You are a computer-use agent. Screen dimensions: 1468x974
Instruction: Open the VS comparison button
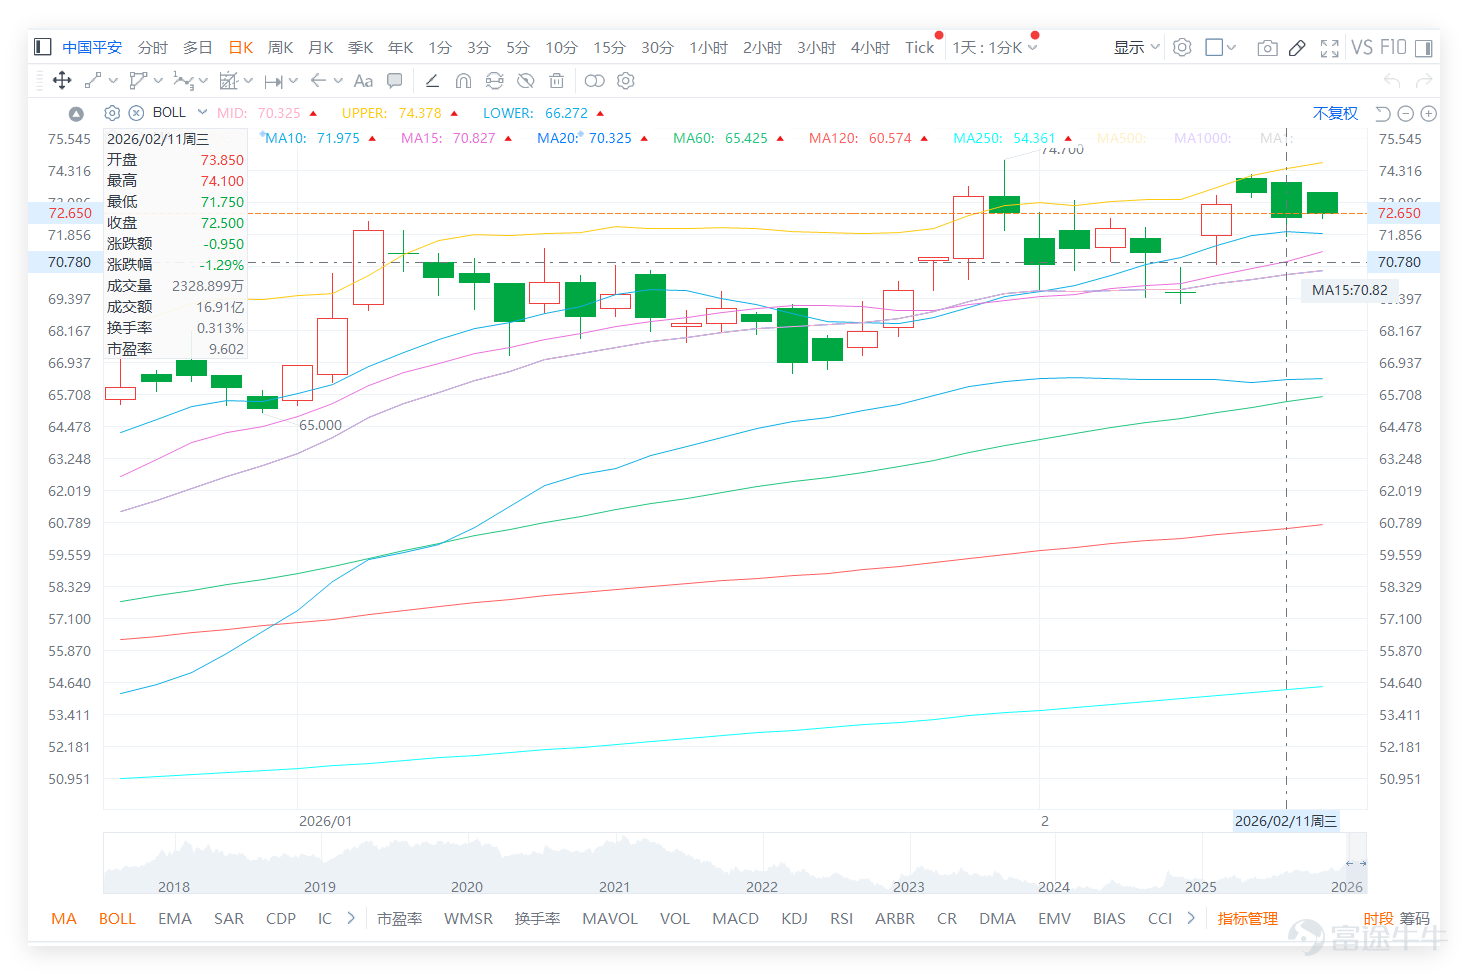click(x=1362, y=47)
